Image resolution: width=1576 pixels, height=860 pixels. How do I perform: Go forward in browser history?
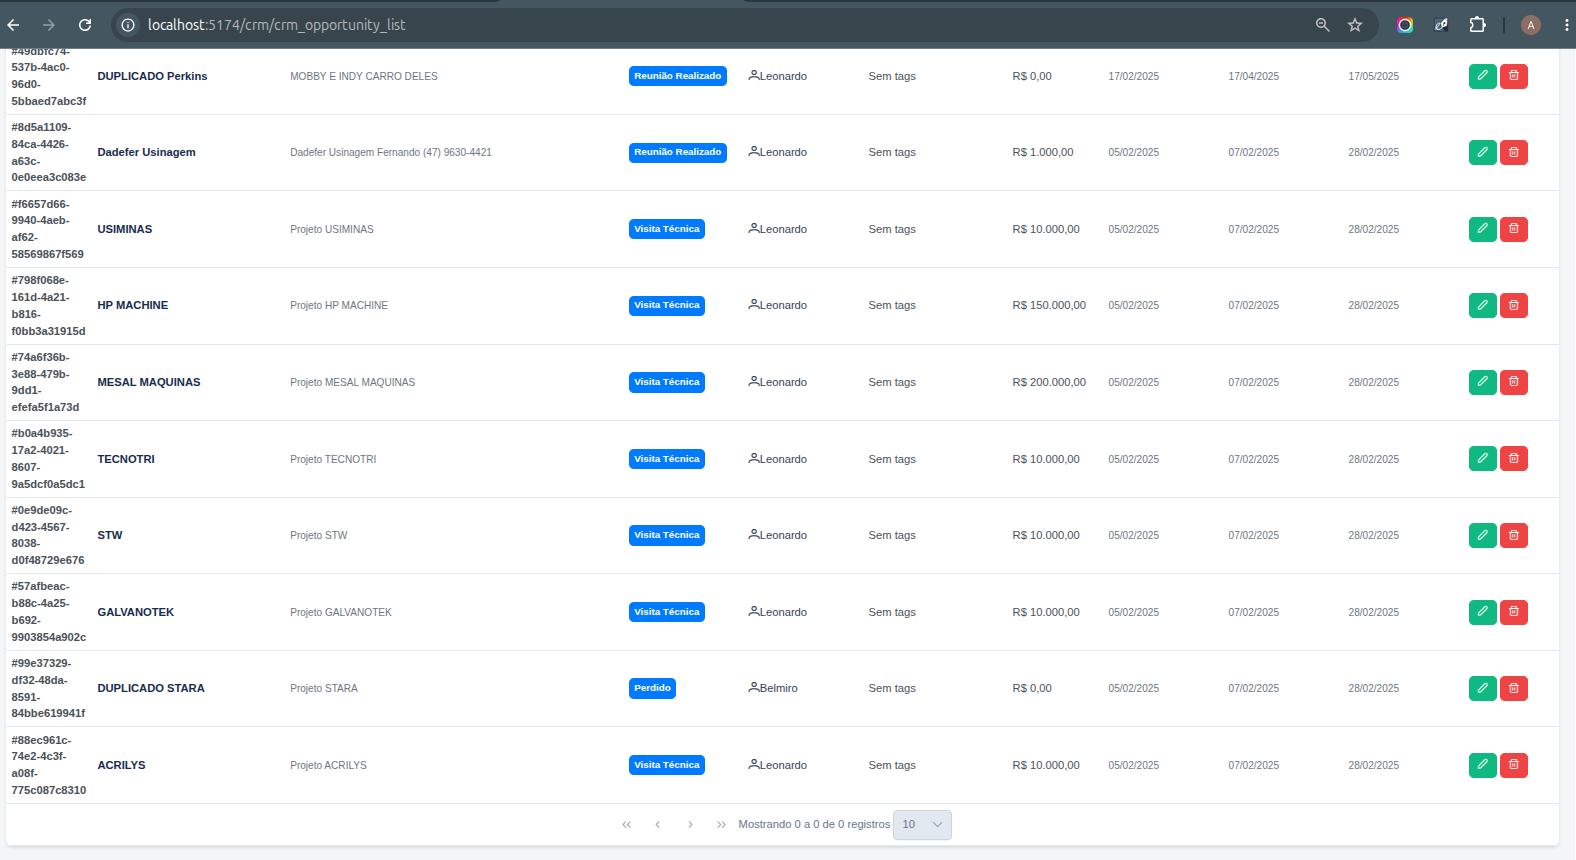pos(49,25)
